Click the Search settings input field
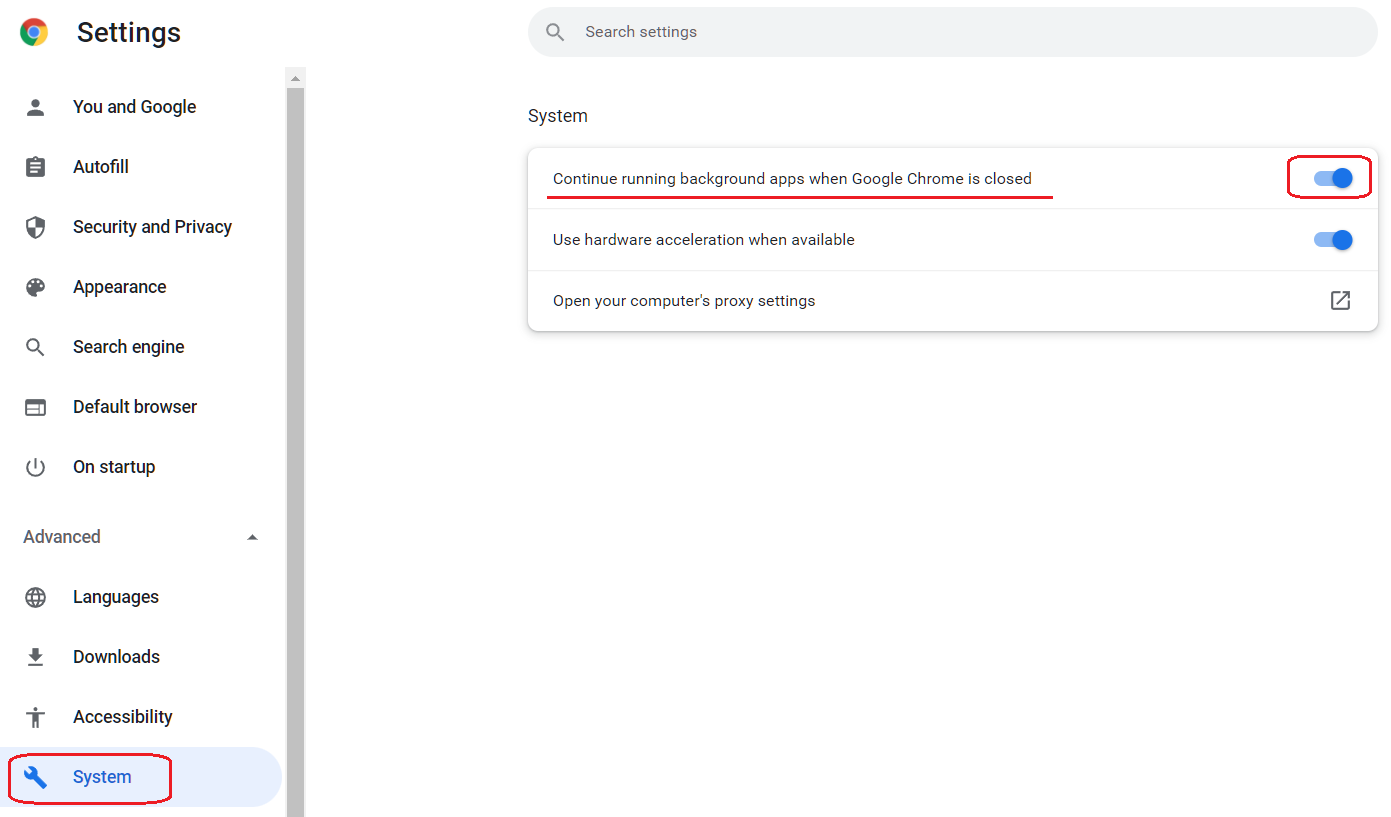This screenshot has height=817, width=1391. pos(953,32)
